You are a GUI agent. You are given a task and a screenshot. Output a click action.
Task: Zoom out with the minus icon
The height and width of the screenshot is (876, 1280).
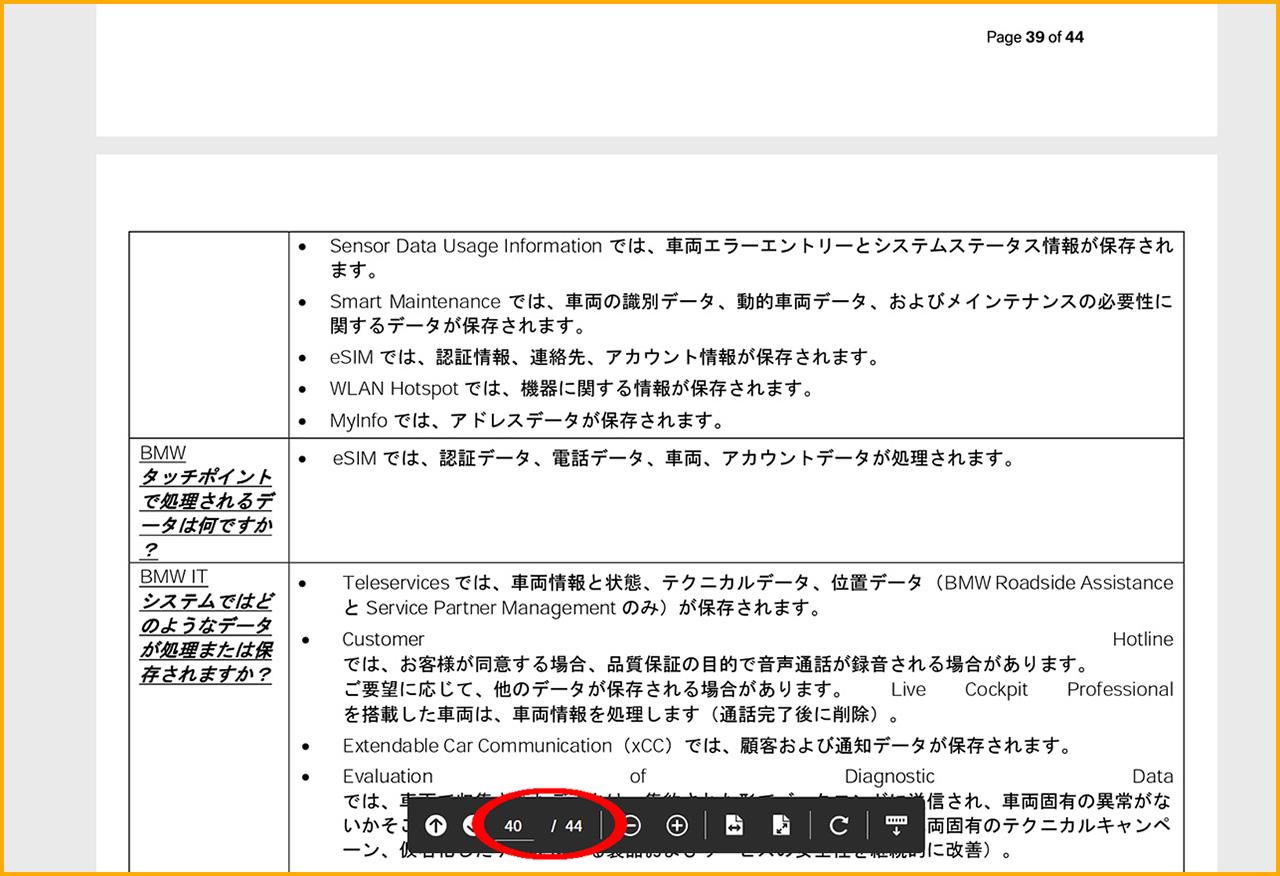click(631, 825)
